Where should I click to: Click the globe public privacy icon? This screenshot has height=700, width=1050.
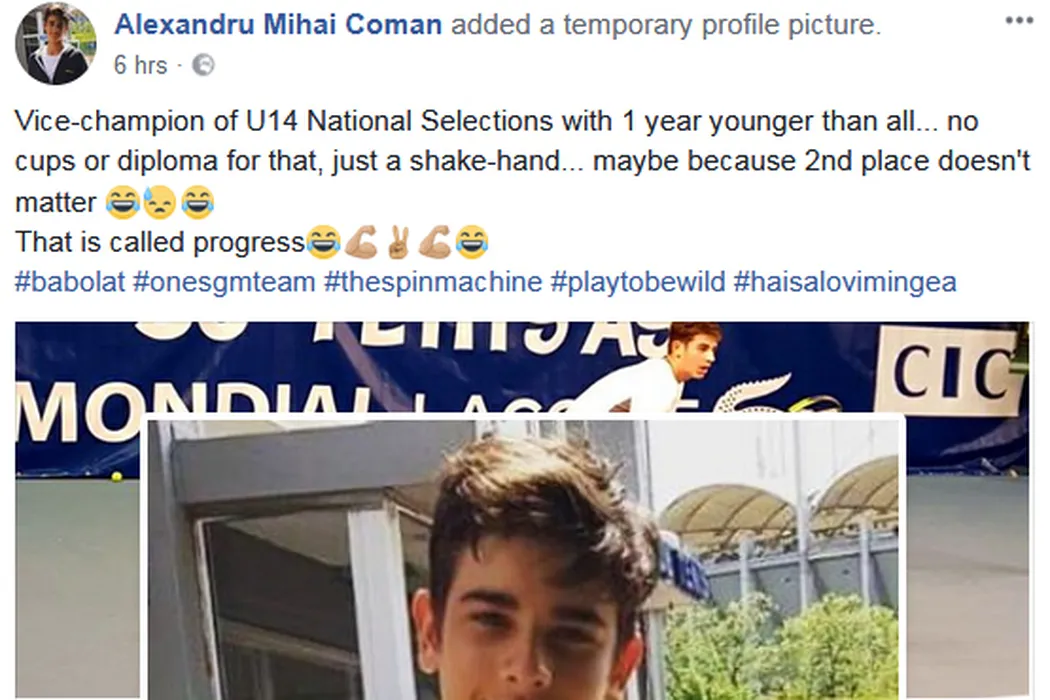tap(201, 66)
